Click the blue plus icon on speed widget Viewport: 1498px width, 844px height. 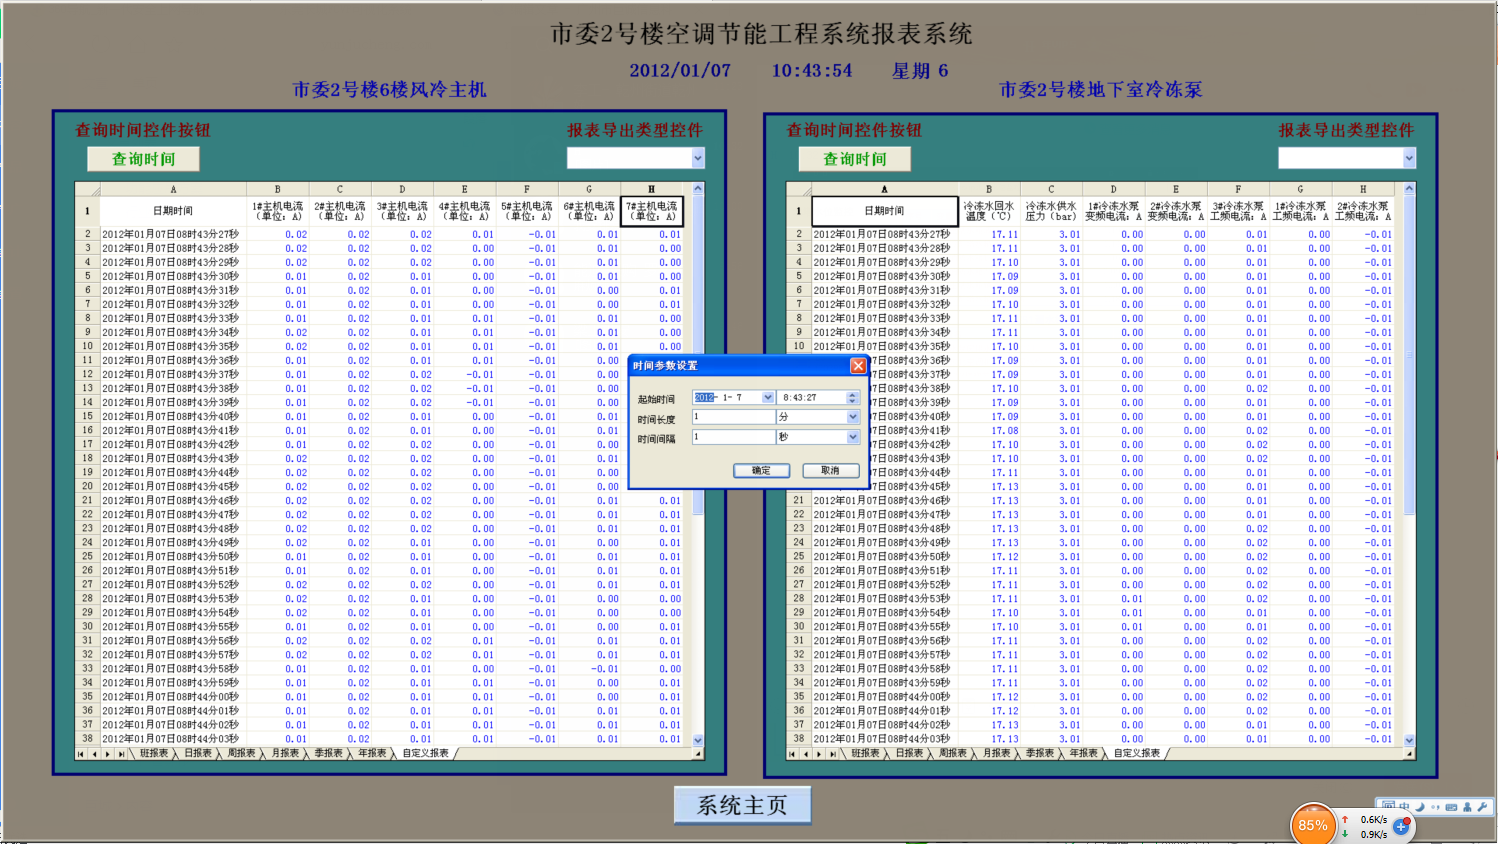coord(1401,826)
